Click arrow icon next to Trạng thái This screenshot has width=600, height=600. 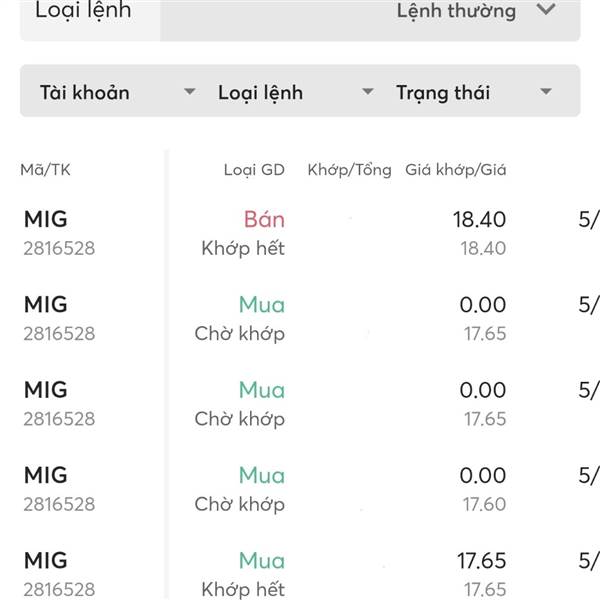545,92
